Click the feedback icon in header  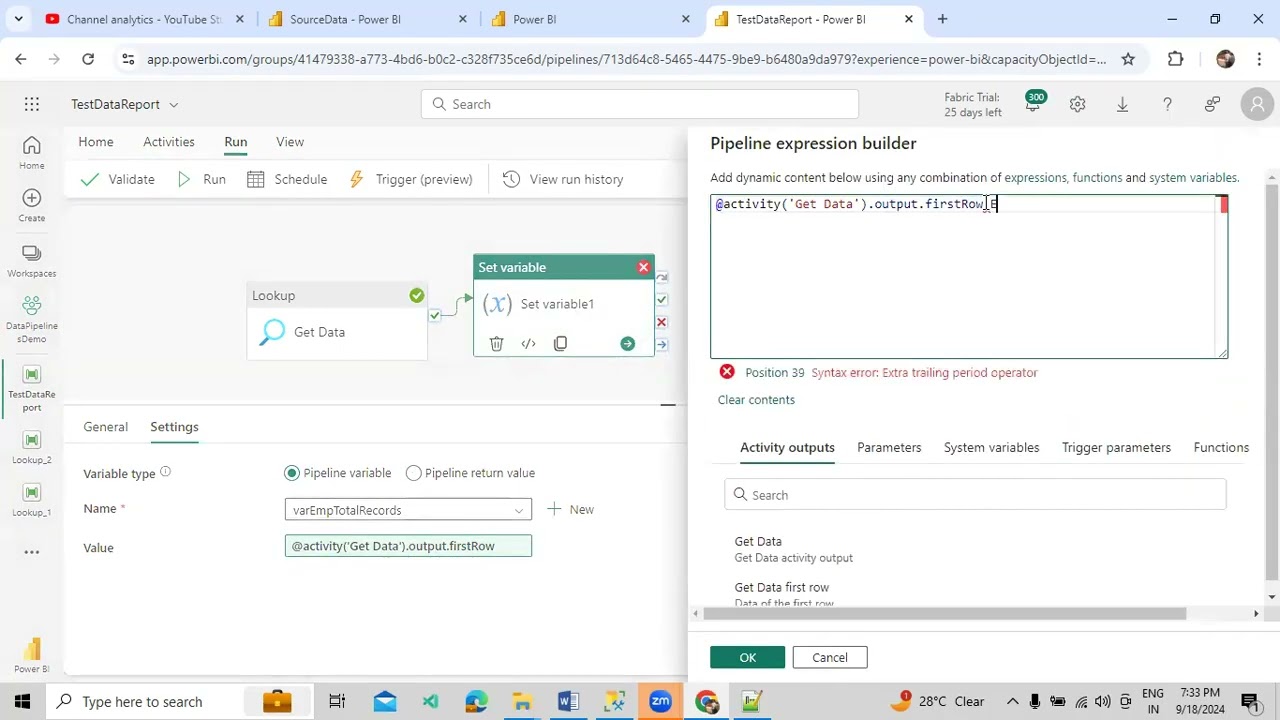click(1212, 104)
